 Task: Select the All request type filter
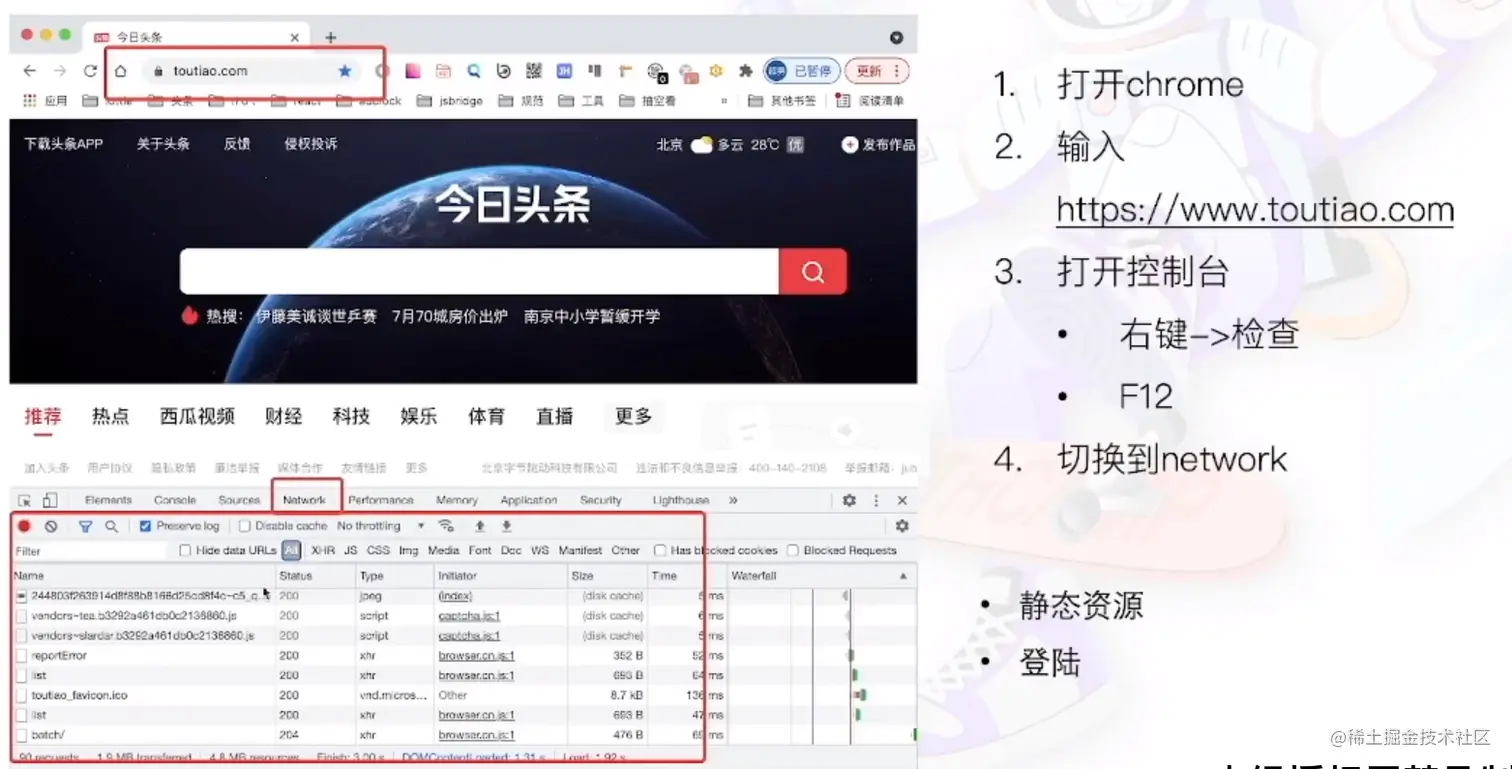click(291, 550)
